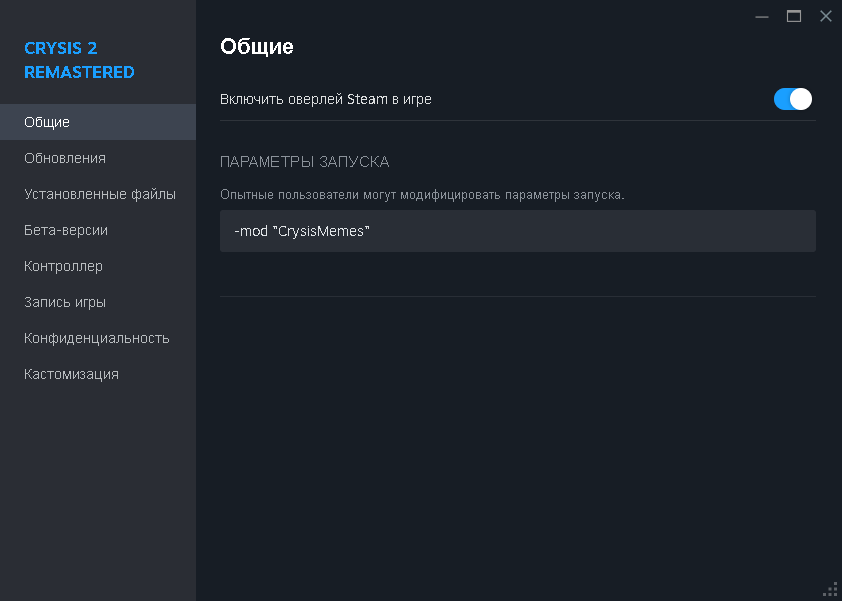The height and width of the screenshot is (601, 842).
Task: Open the Общие settings section
Action: [x=47, y=122]
